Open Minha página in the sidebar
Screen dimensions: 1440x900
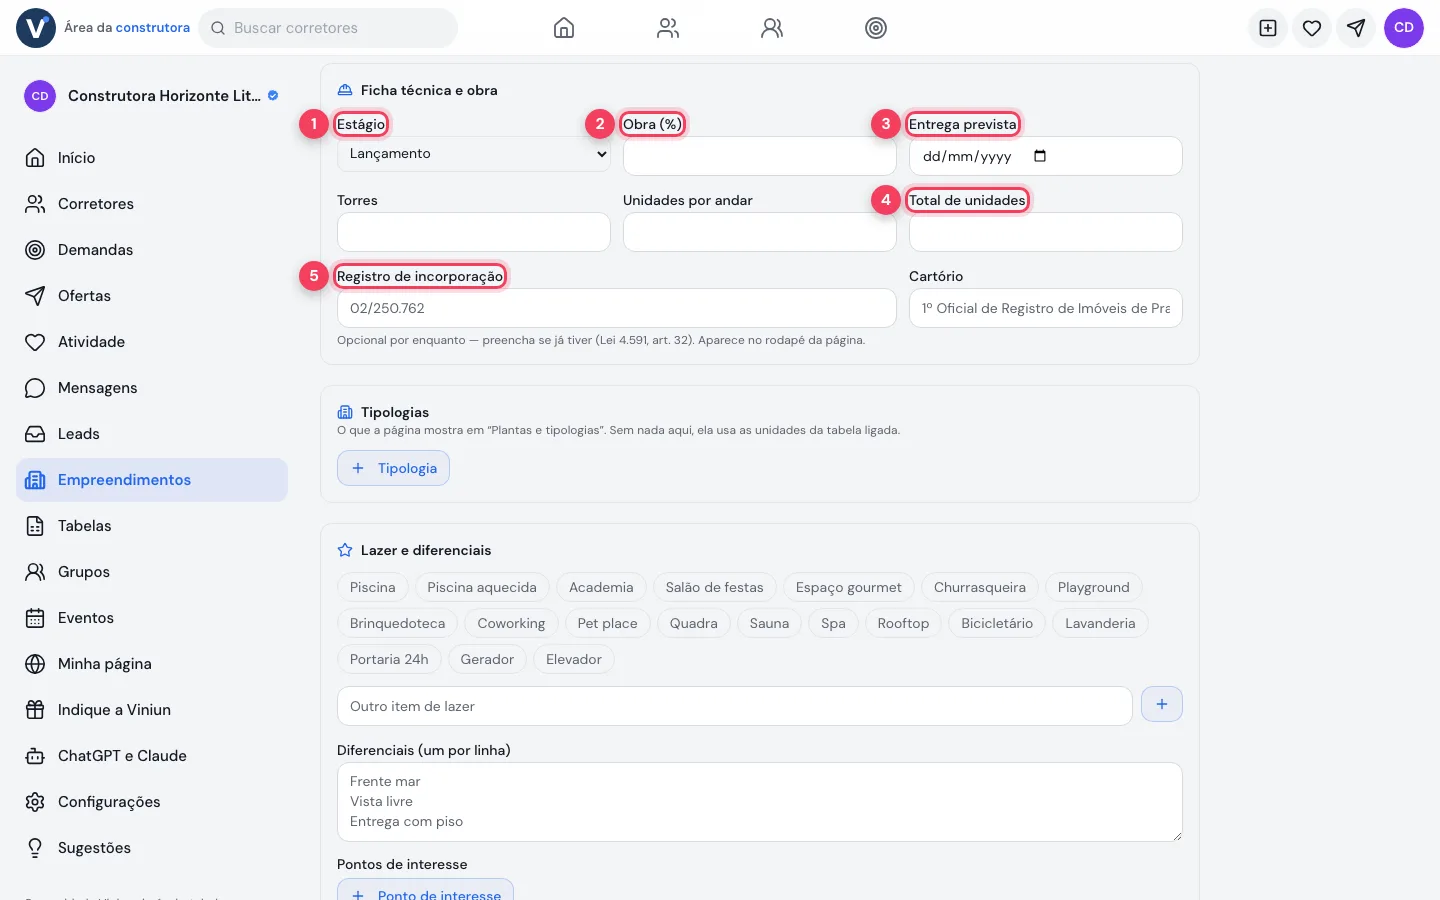tap(152, 664)
